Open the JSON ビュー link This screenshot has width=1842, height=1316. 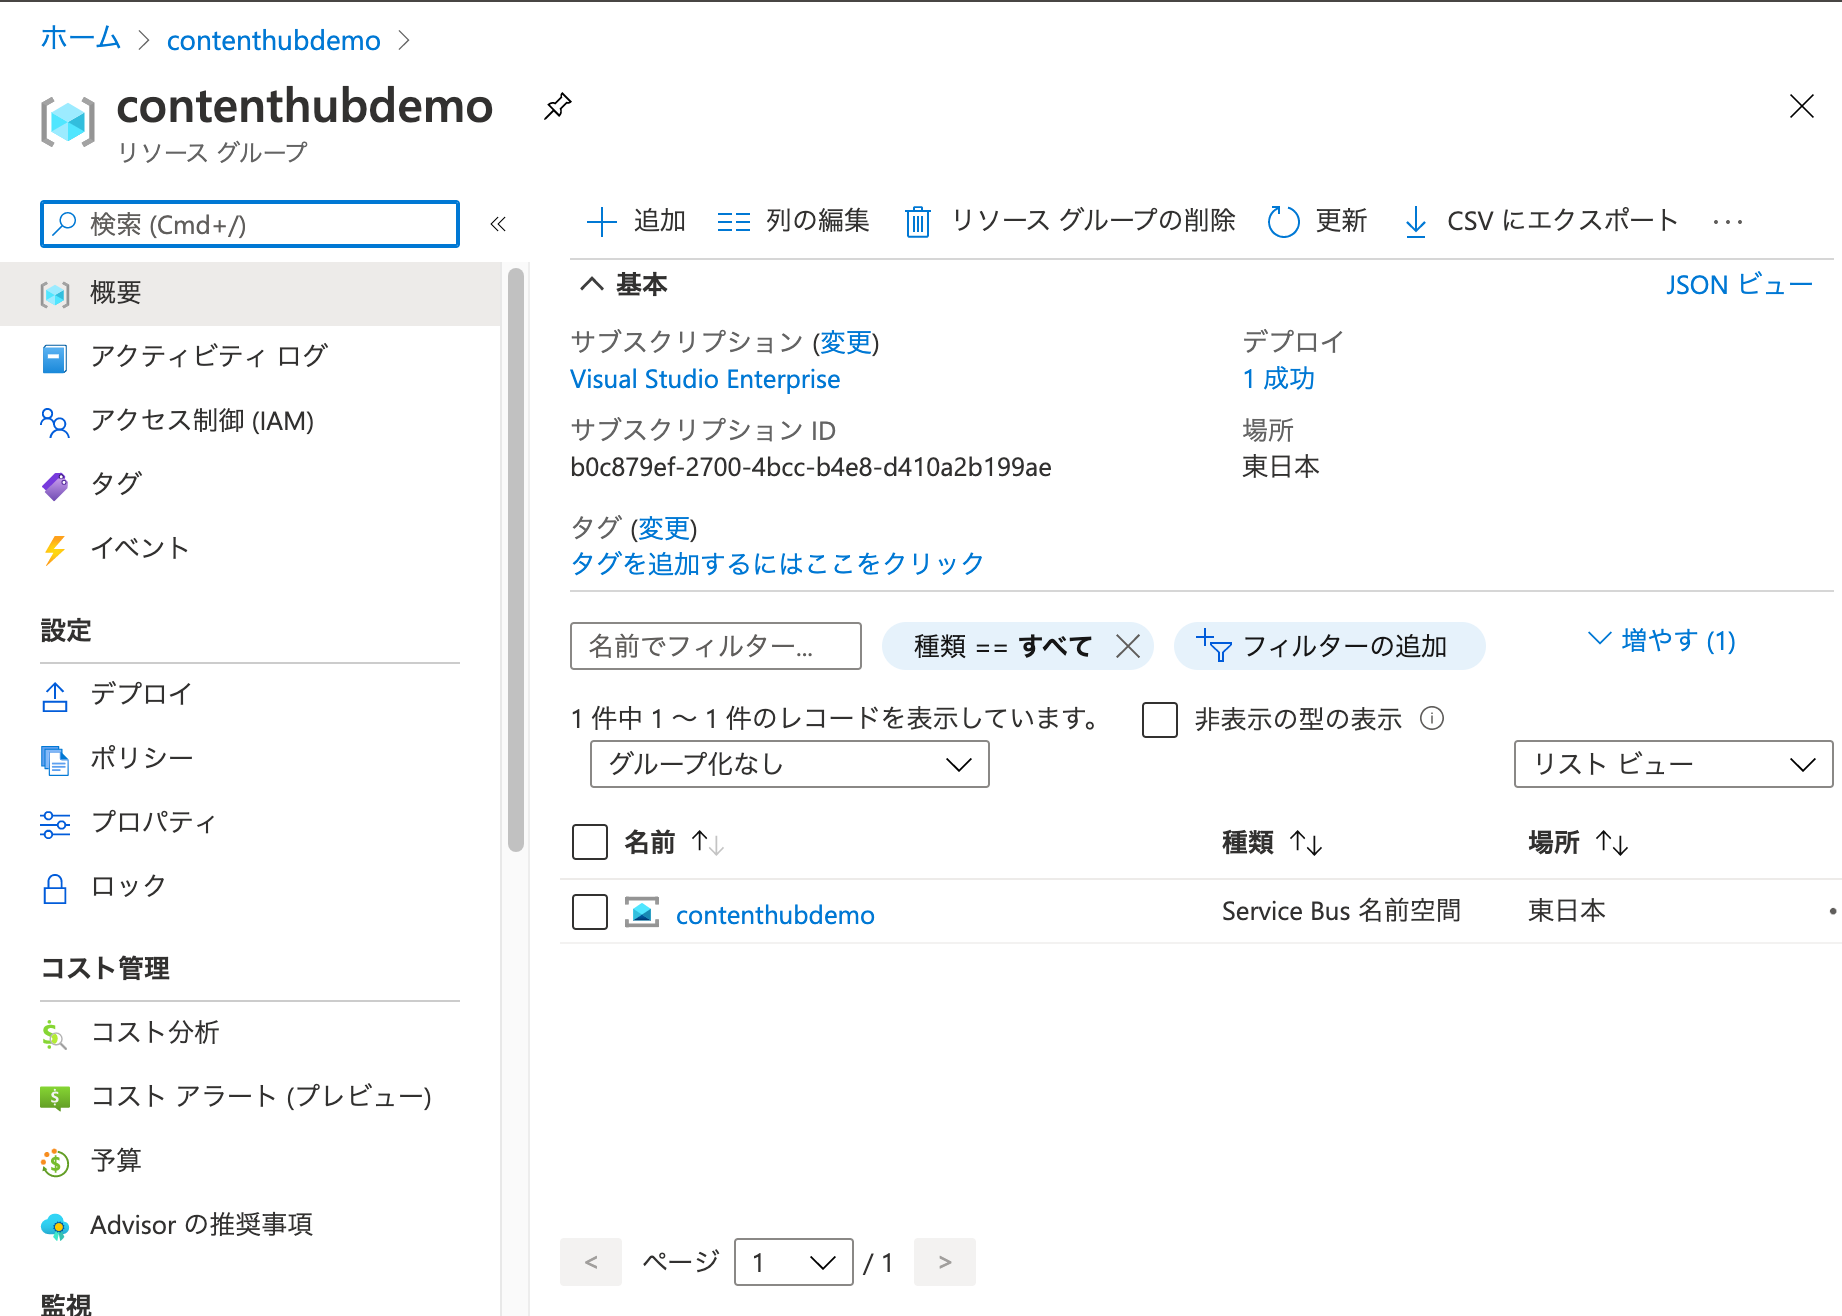1739,285
